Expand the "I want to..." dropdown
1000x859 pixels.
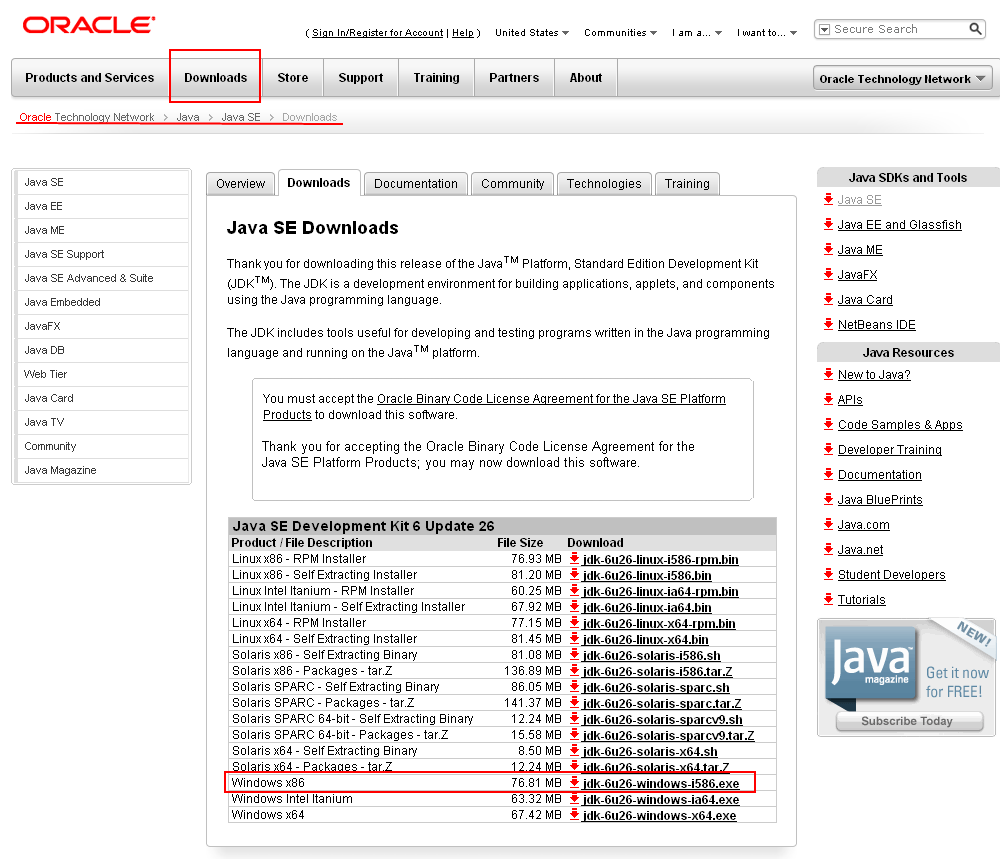tap(767, 33)
